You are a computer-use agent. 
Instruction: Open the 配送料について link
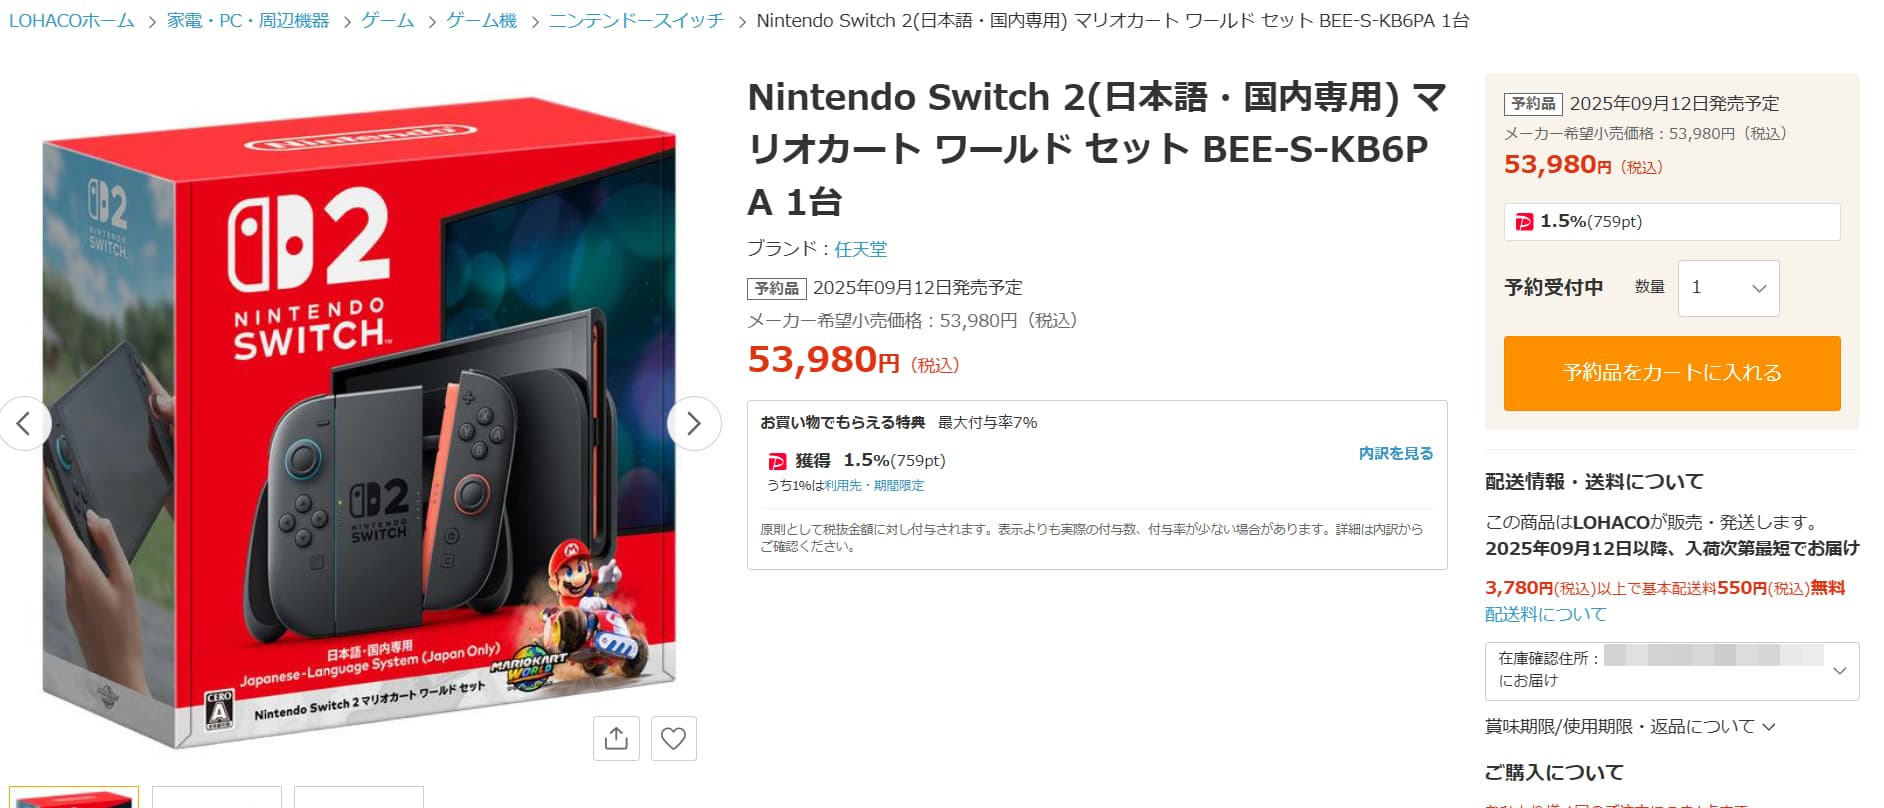tap(1545, 614)
